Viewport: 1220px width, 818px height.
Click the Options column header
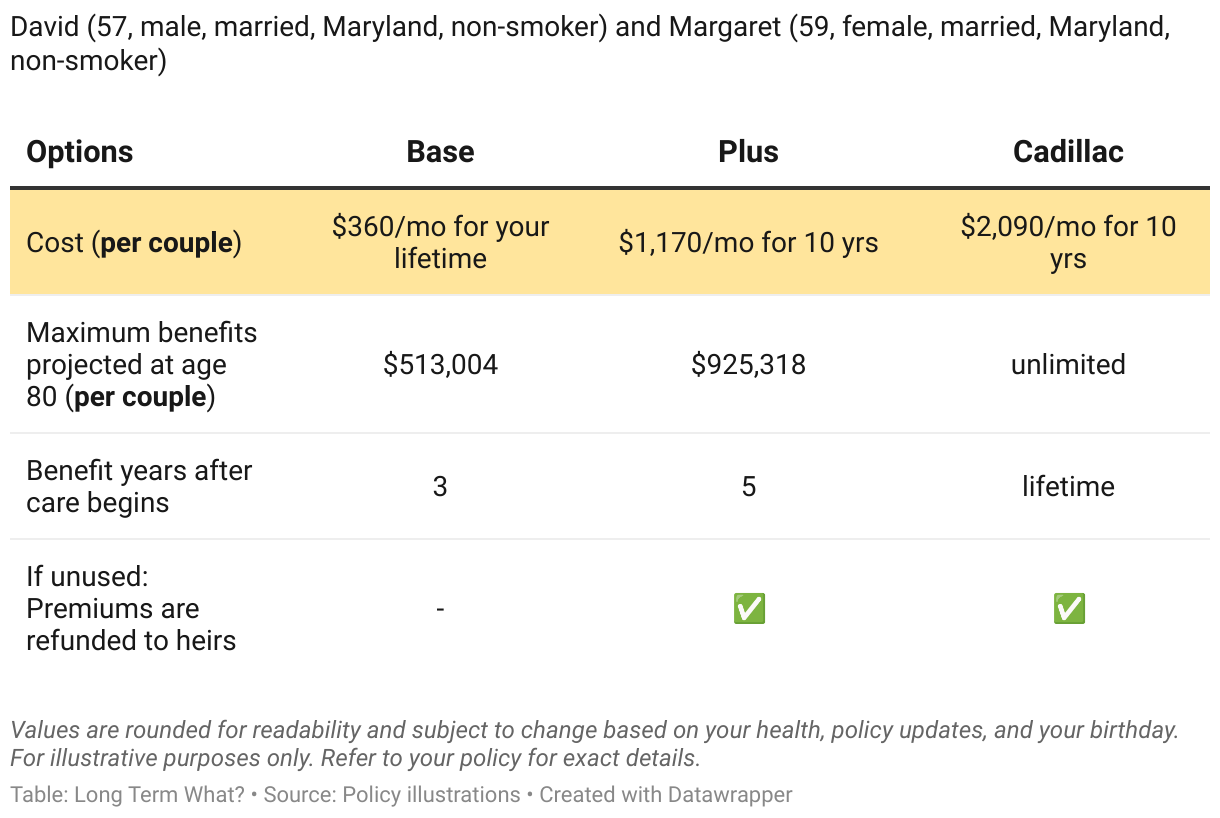coord(80,152)
